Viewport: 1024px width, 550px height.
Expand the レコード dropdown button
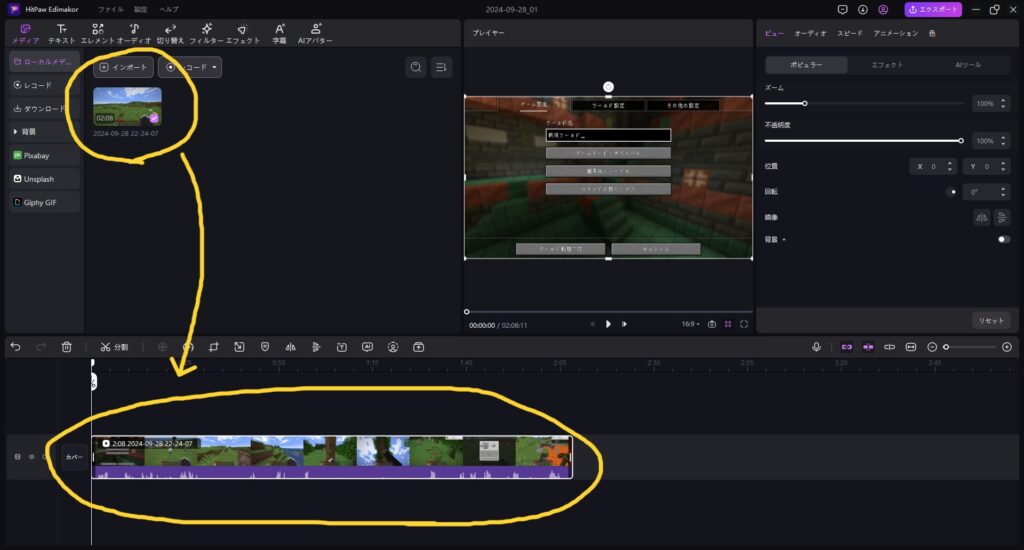click(190, 67)
